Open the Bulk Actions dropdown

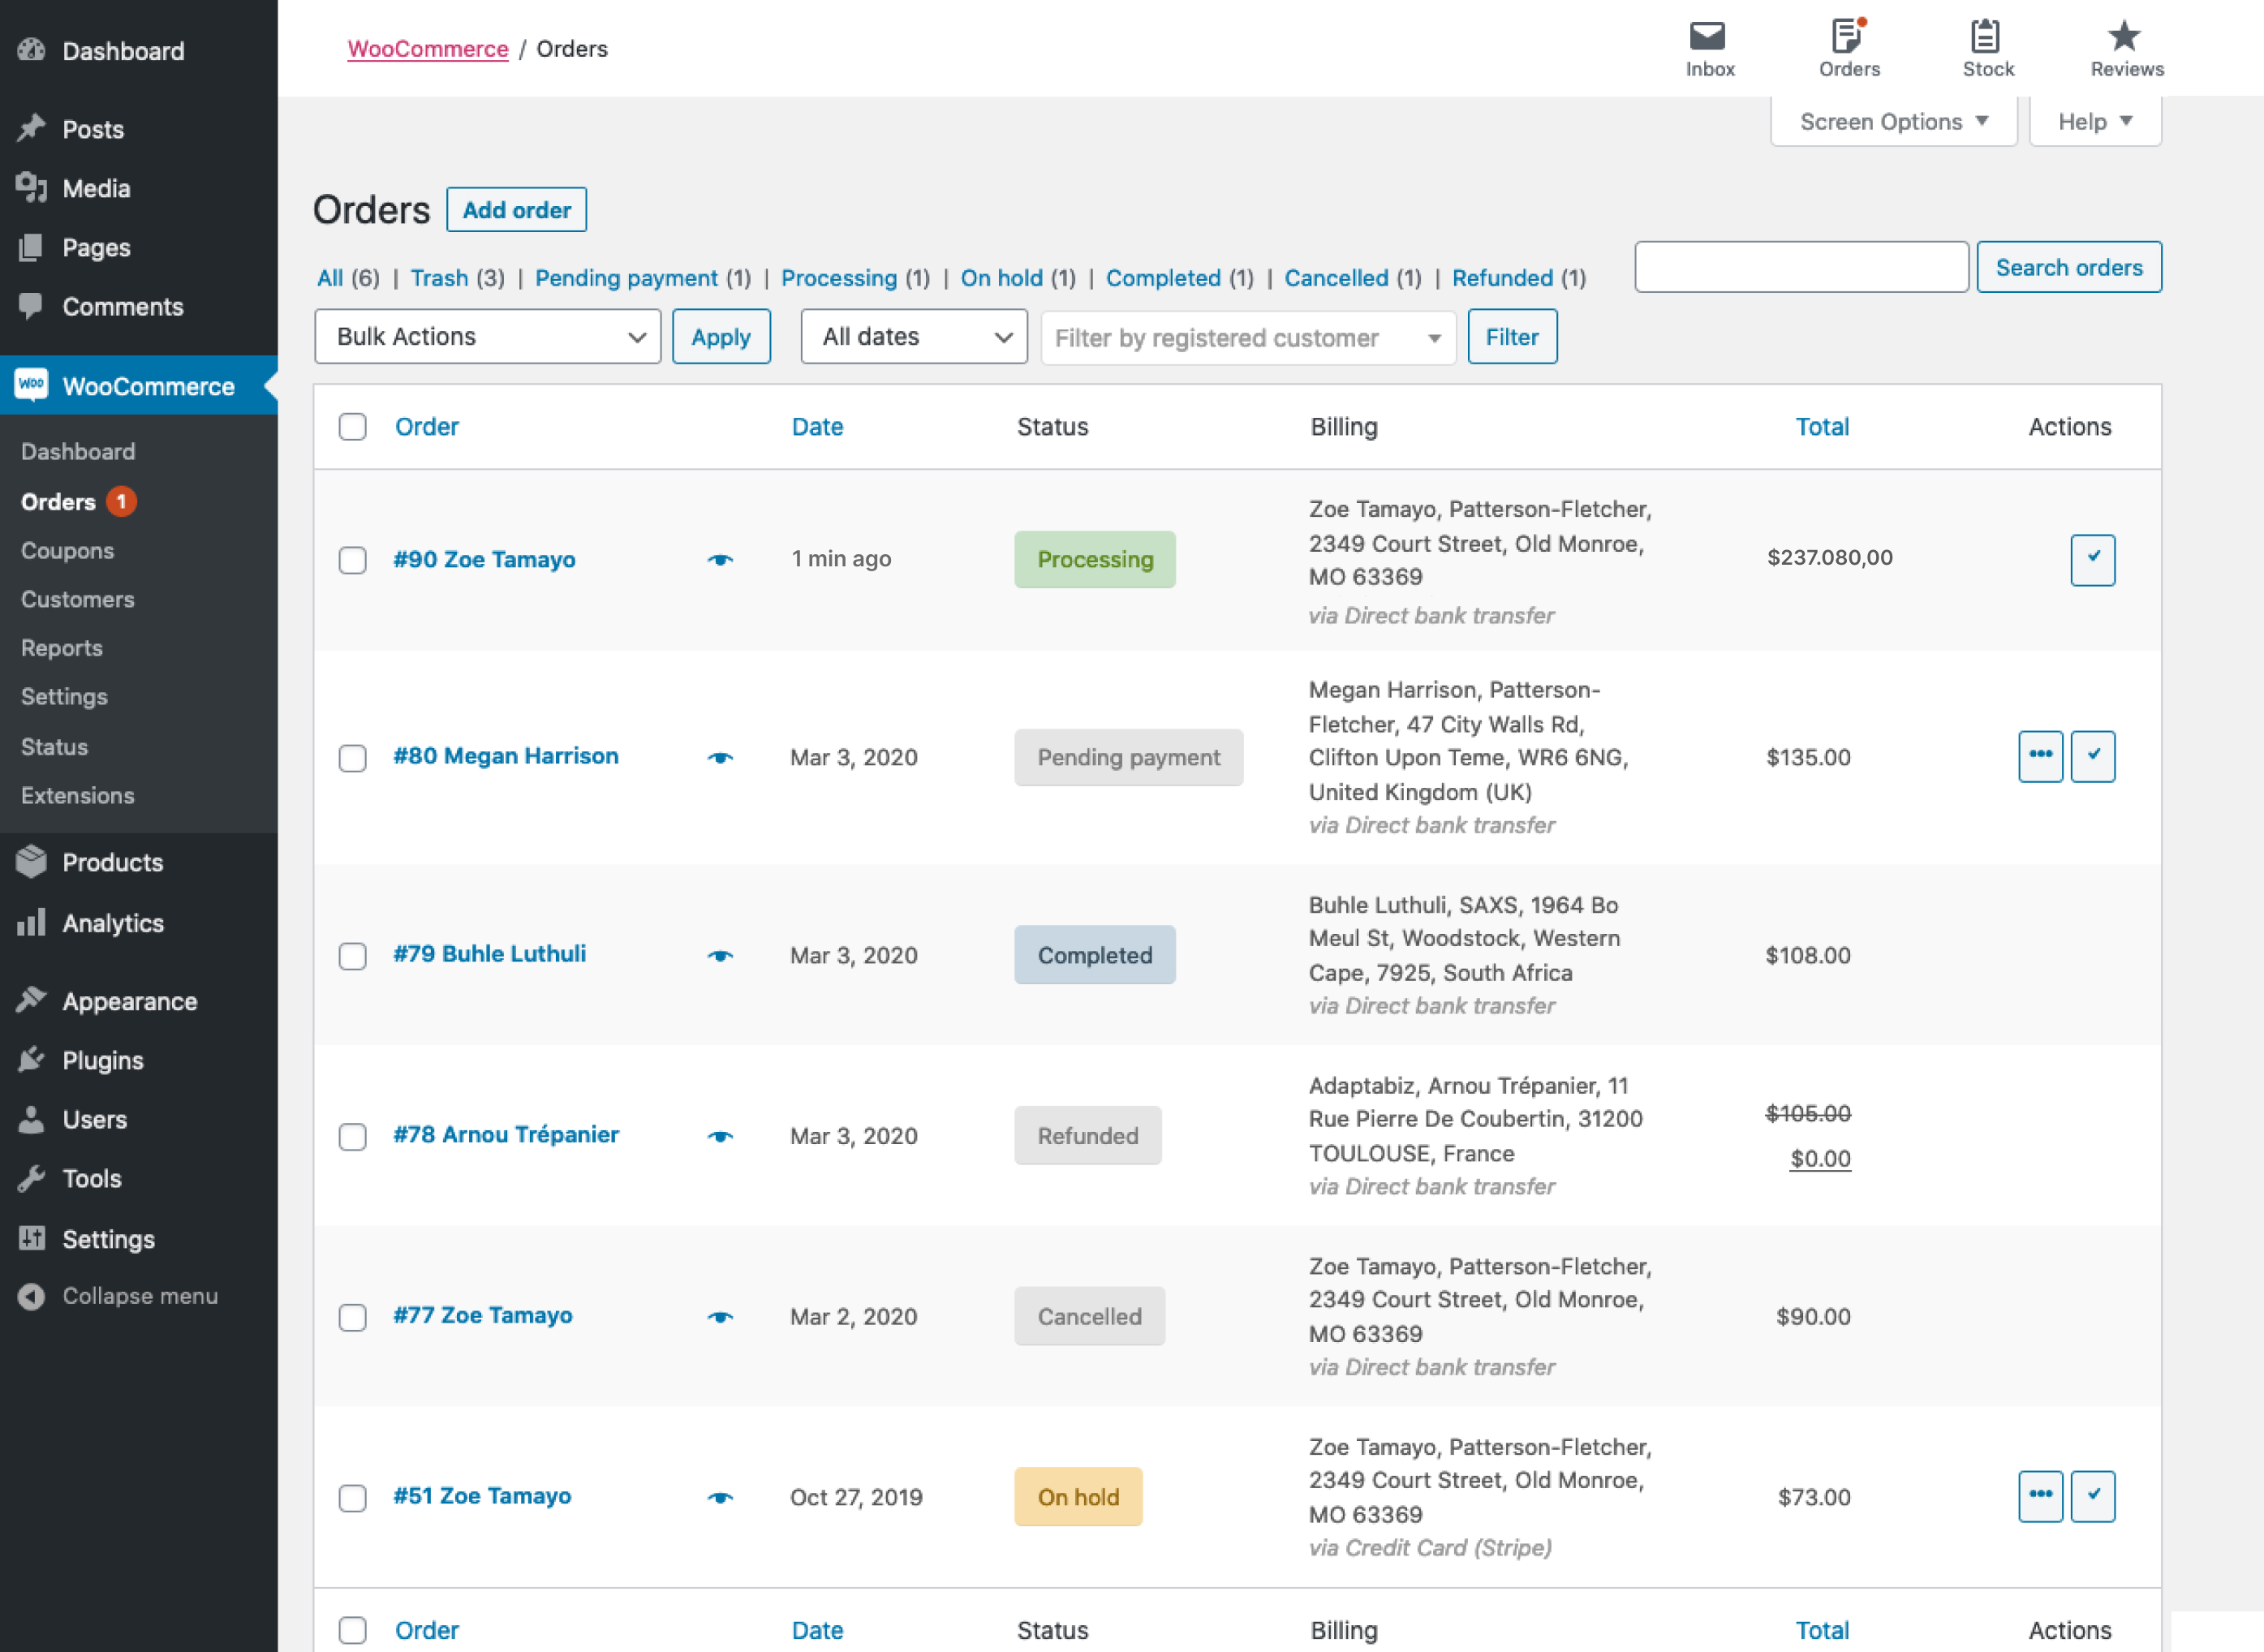point(488,337)
